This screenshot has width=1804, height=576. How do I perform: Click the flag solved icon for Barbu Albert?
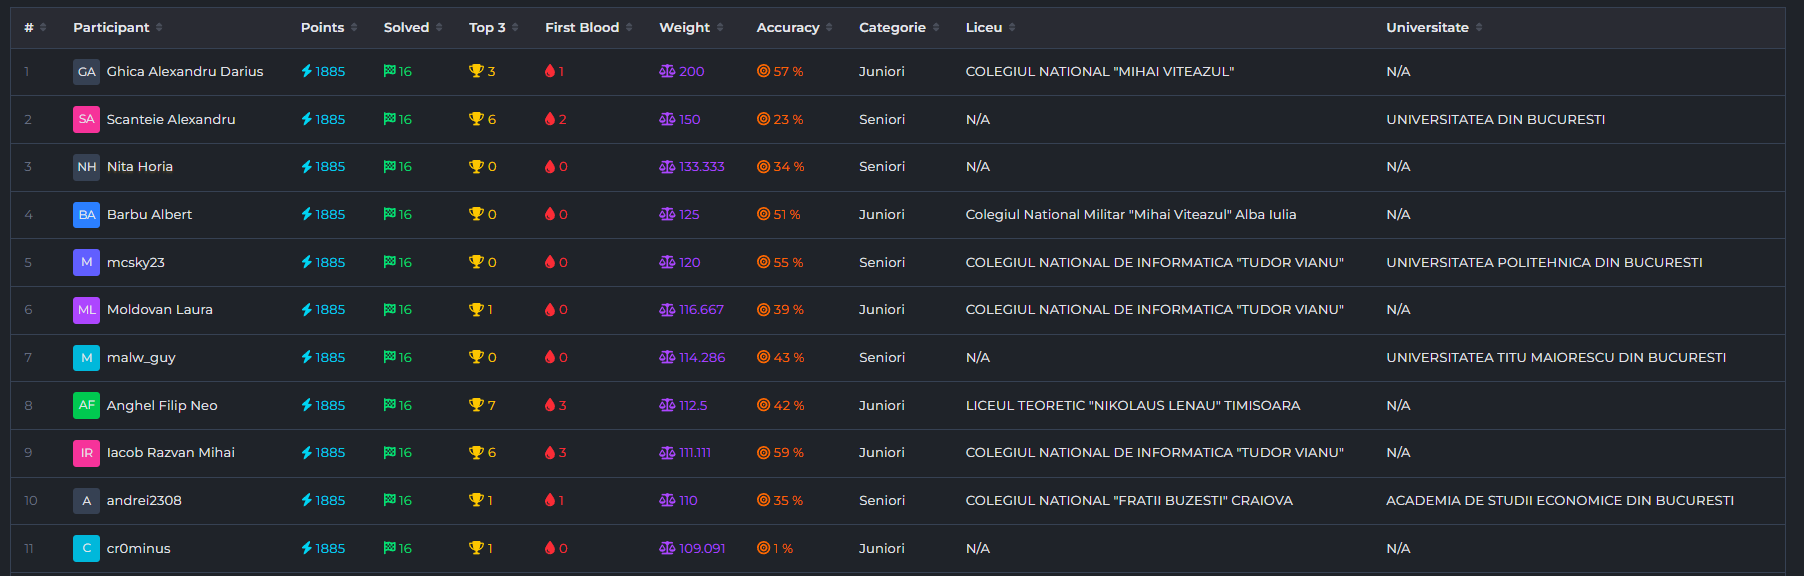pyautogui.click(x=389, y=215)
